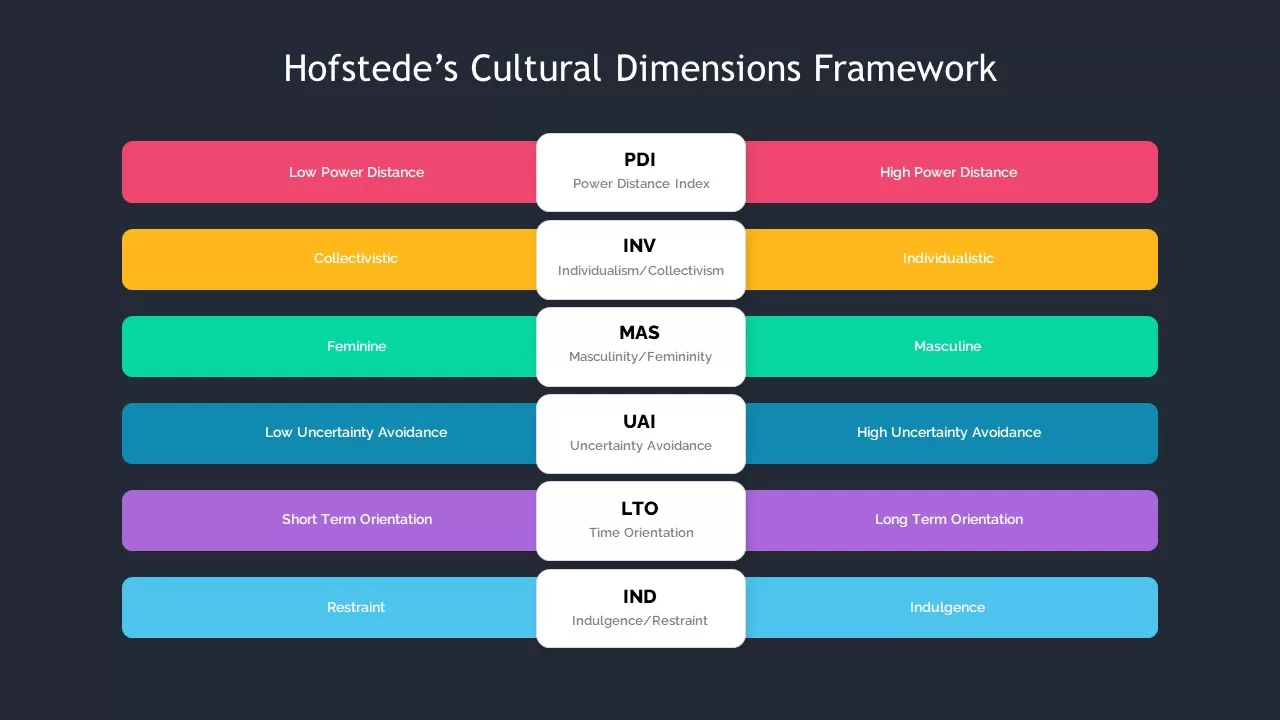Select the INV heading text

coord(640,246)
